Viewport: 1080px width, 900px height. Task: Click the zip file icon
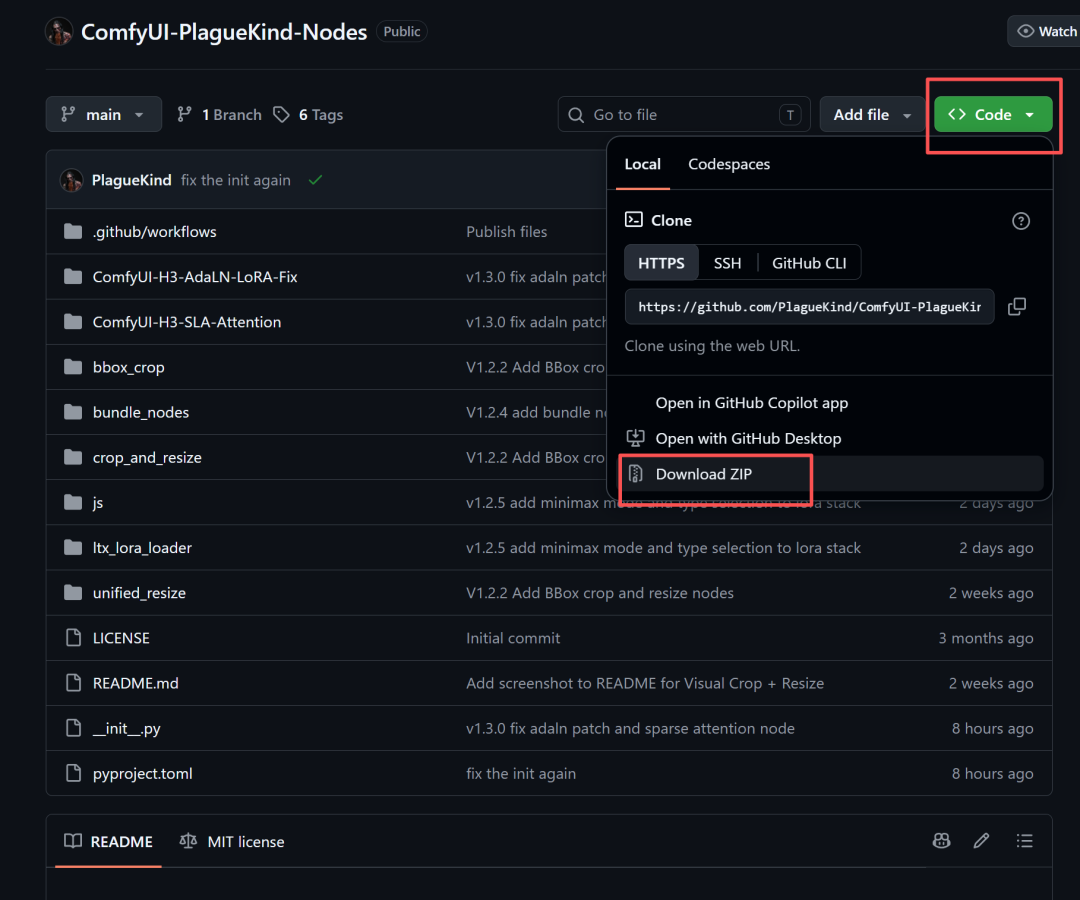pyautogui.click(x=636, y=474)
